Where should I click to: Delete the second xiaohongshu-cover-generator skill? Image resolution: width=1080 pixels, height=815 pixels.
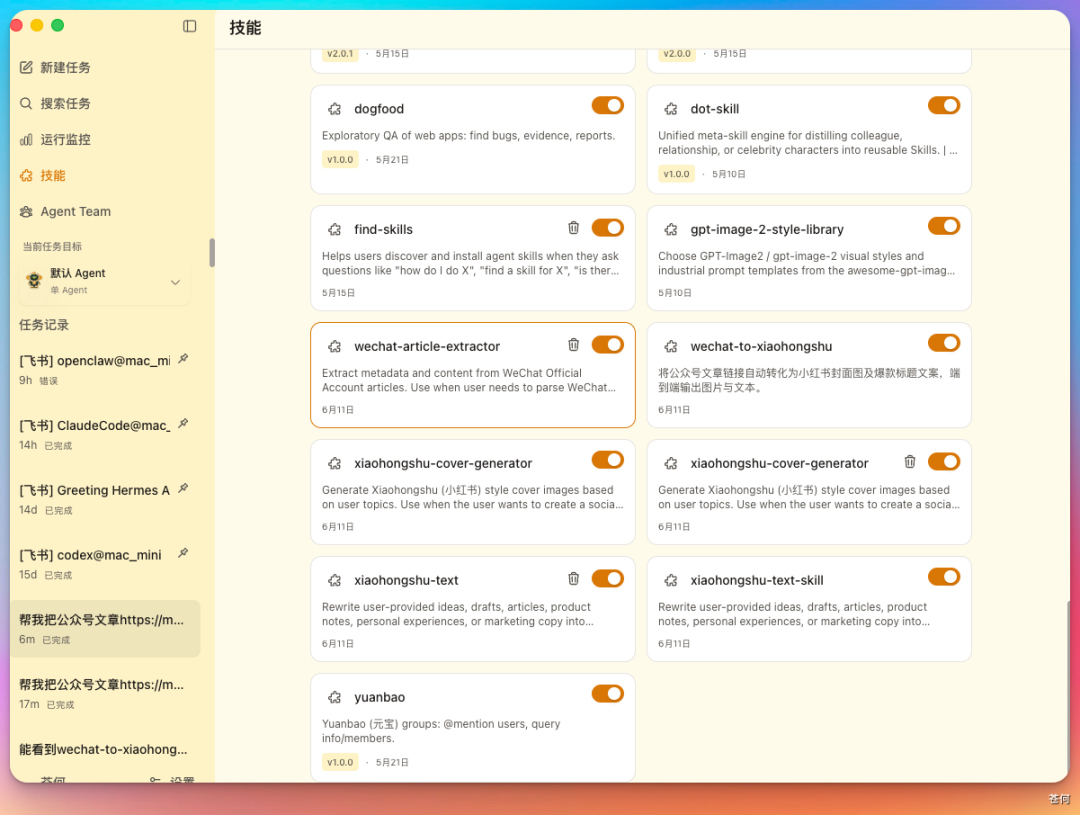click(x=909, y=462)
